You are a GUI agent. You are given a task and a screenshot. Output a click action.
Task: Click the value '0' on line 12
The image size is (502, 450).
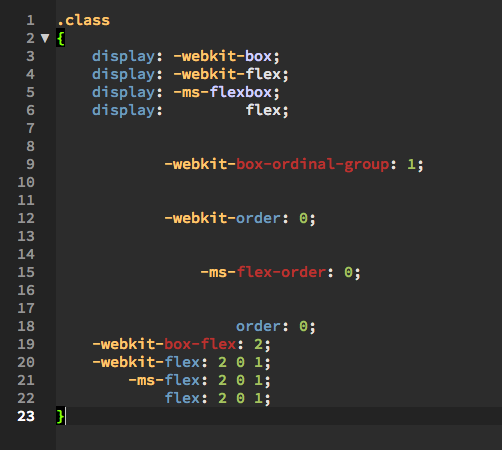coord(303,218)
